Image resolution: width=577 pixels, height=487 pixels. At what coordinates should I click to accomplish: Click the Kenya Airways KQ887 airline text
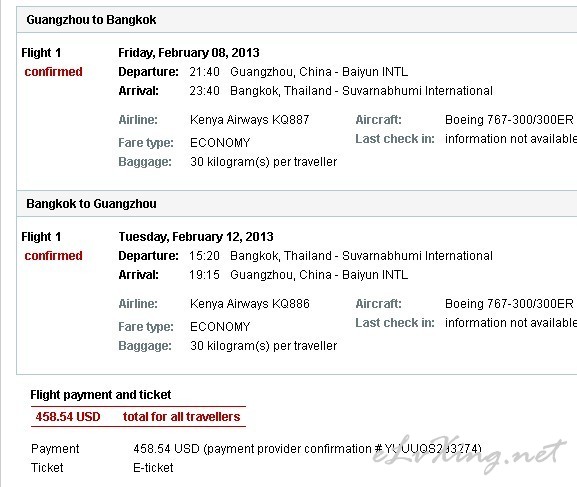pyautogui.click(x=249, y=120)
